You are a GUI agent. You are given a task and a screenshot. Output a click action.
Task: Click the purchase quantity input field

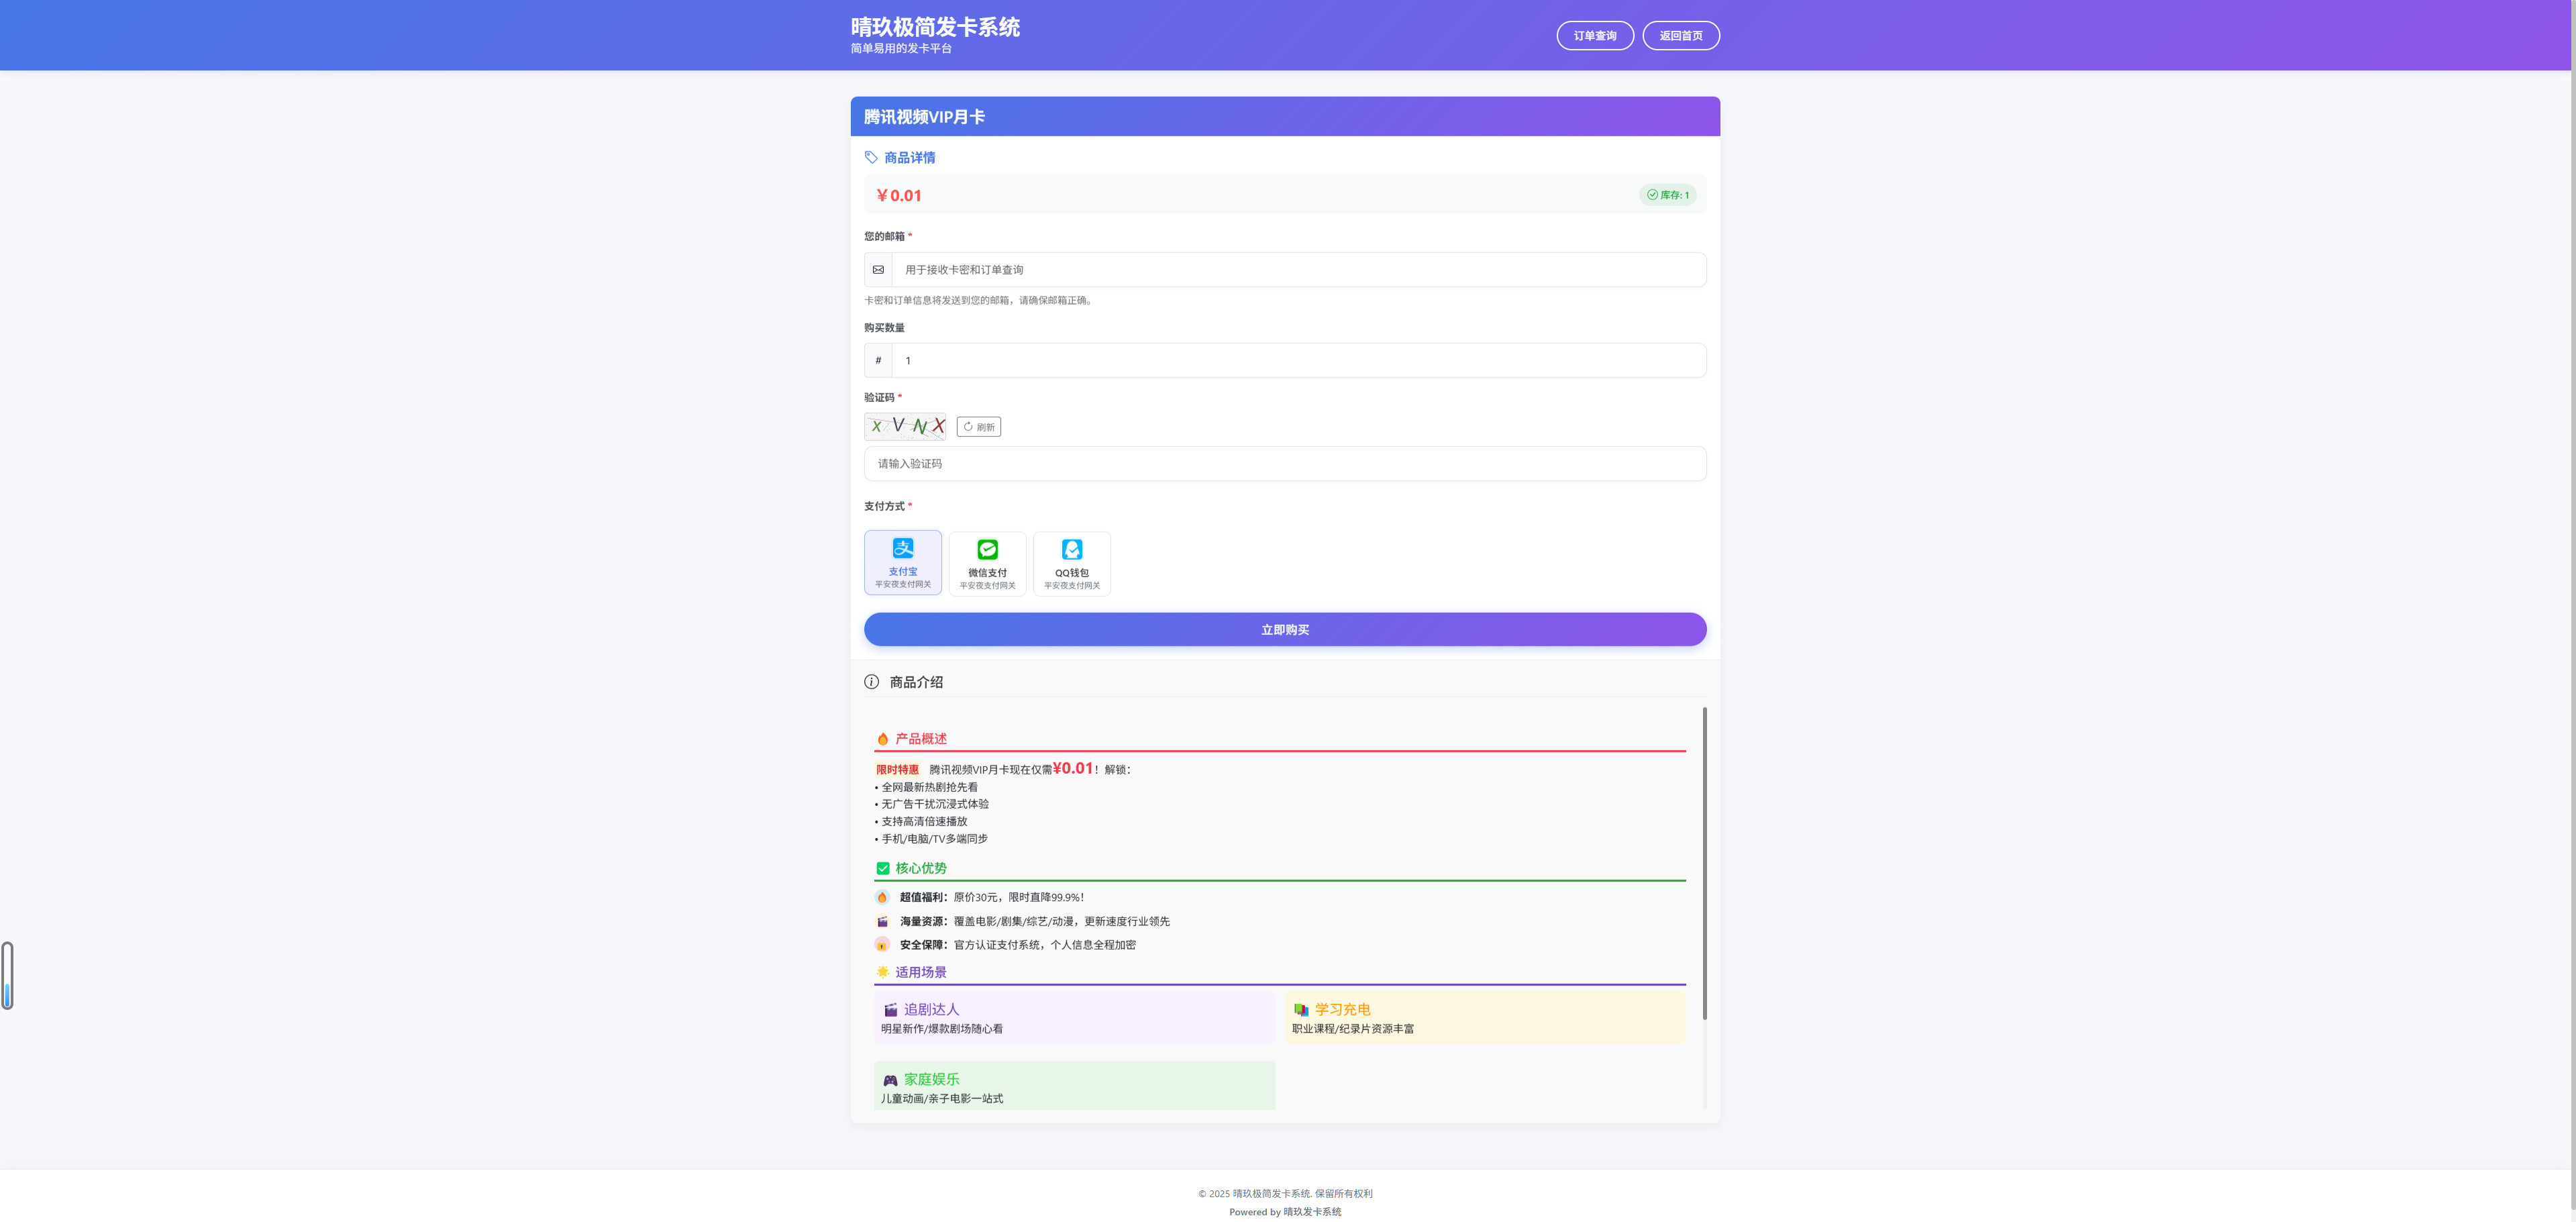1298,361
